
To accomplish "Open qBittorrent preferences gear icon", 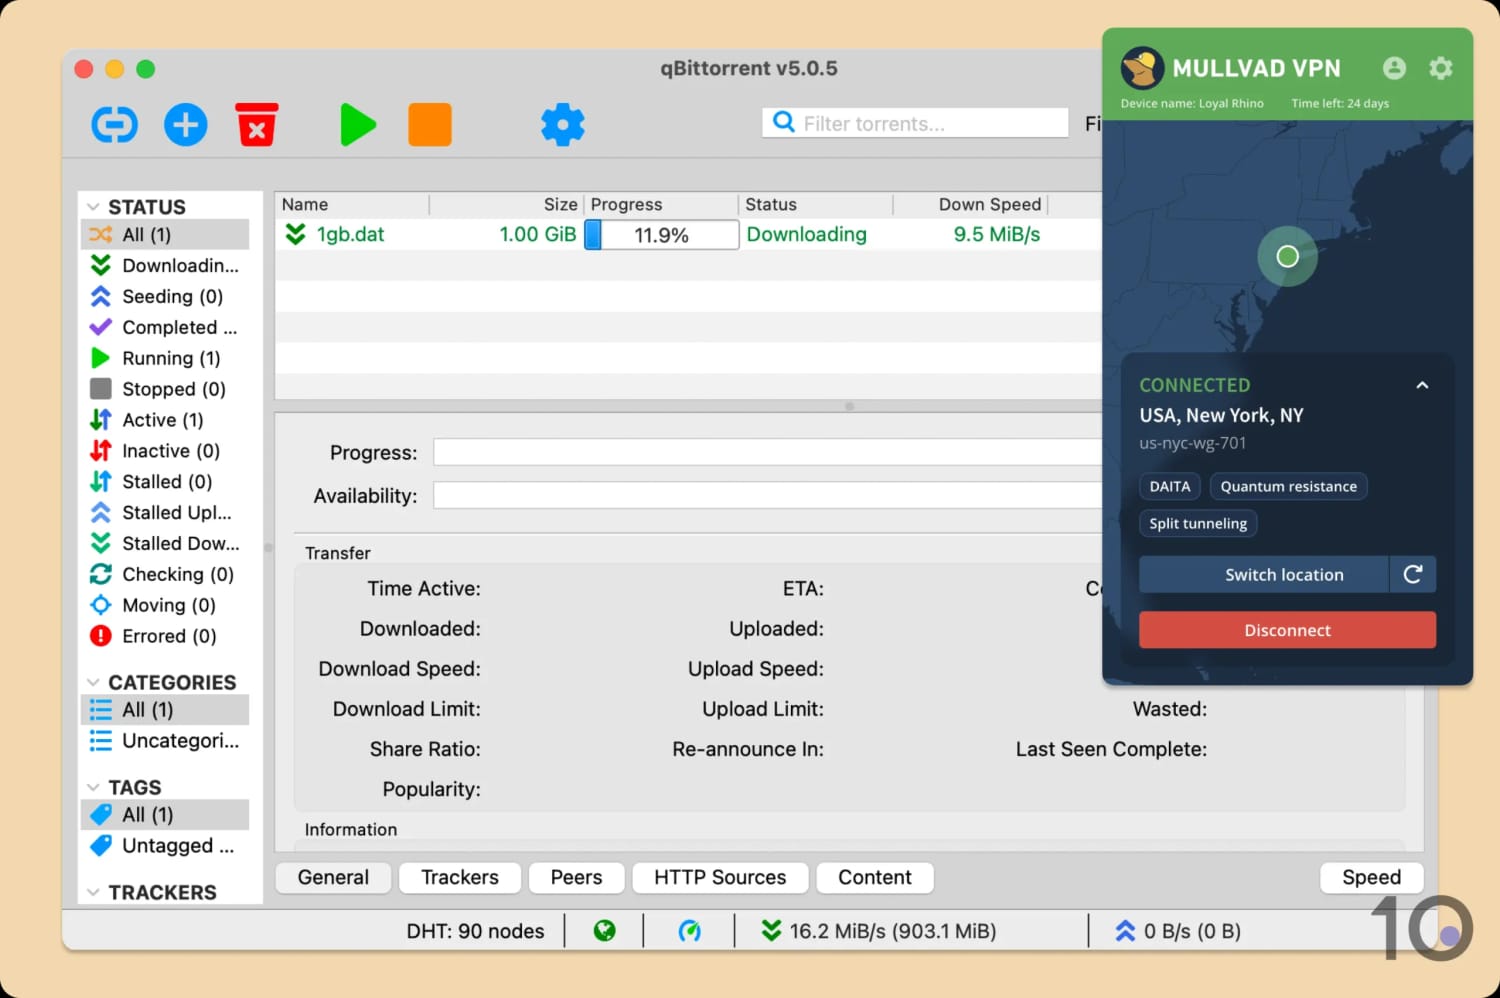I will click(563, 125).
